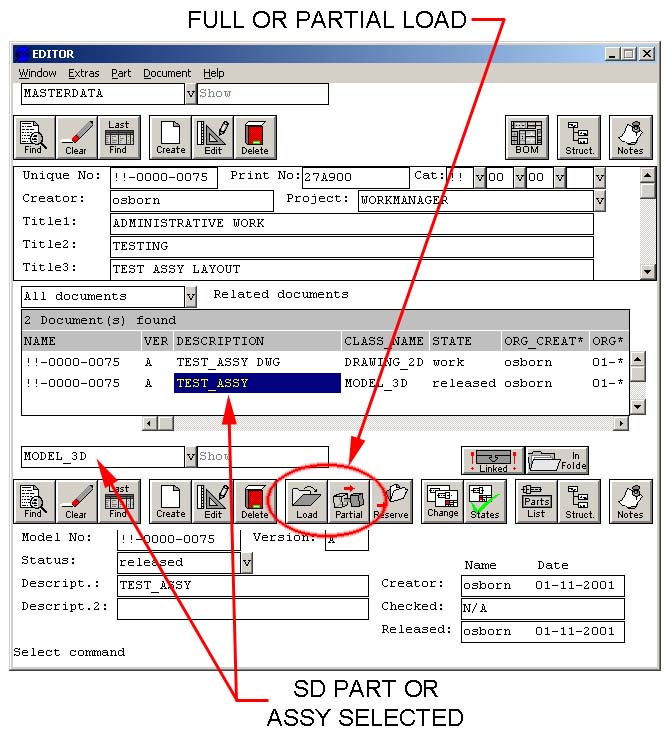Screen dimensions: 668x731
Task: Click the Create button in lower toolbar
Action: pos(171,501)
